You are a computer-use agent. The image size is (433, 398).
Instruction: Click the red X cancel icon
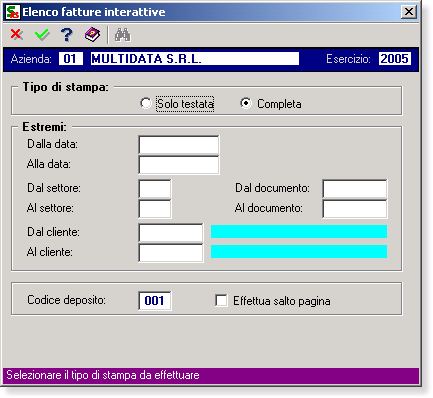pos(16,34)
